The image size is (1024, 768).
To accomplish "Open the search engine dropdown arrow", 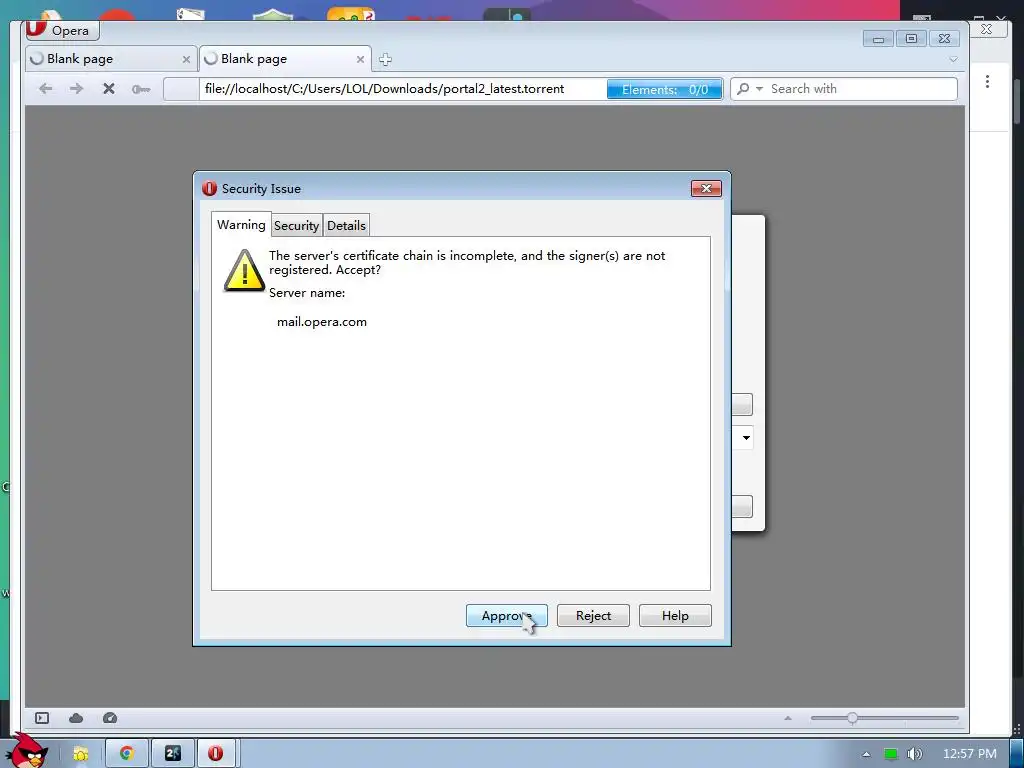I will (x=759, y=89).
